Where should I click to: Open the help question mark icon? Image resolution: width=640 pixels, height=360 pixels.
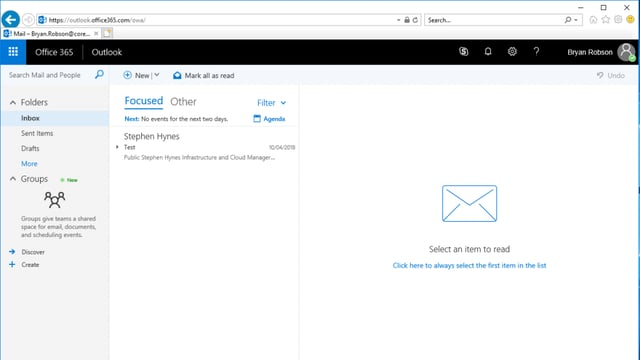(x=536, y=51)
